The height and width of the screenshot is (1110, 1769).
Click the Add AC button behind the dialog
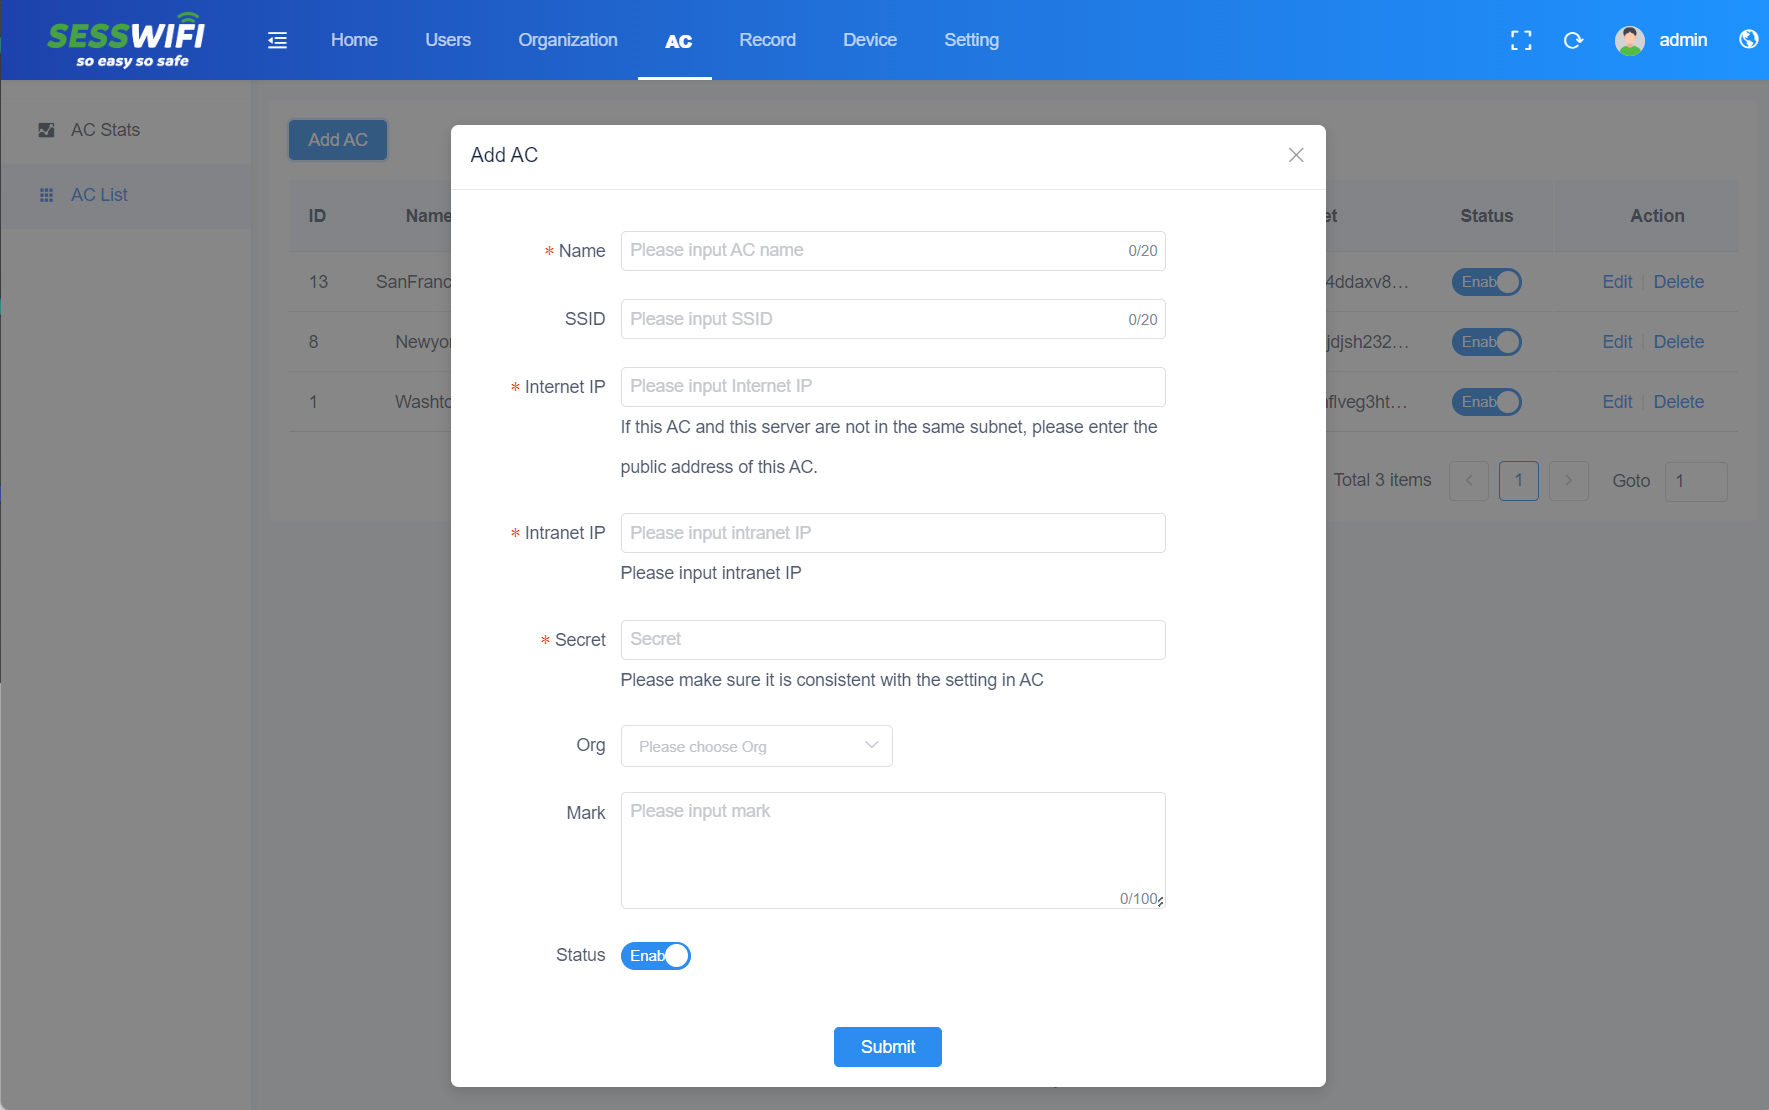(x=338, y=140)
